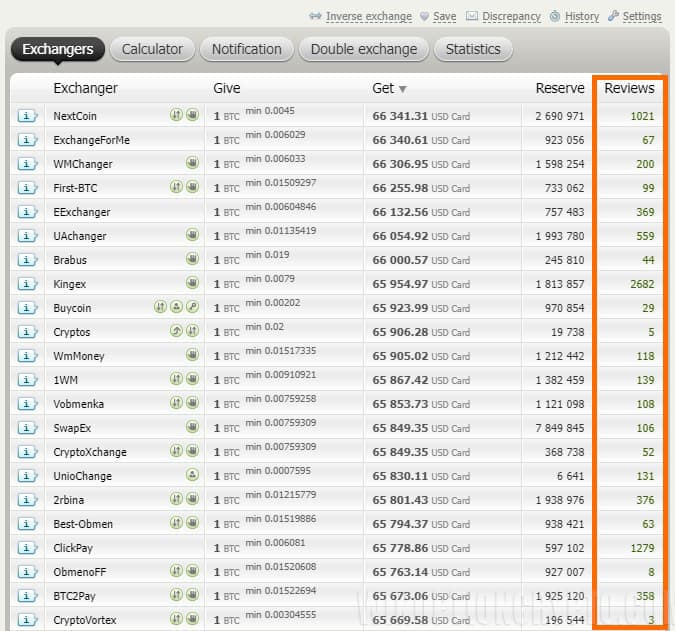
Task: Toggle the Get column sort arrow
Action: click(403, 89)
